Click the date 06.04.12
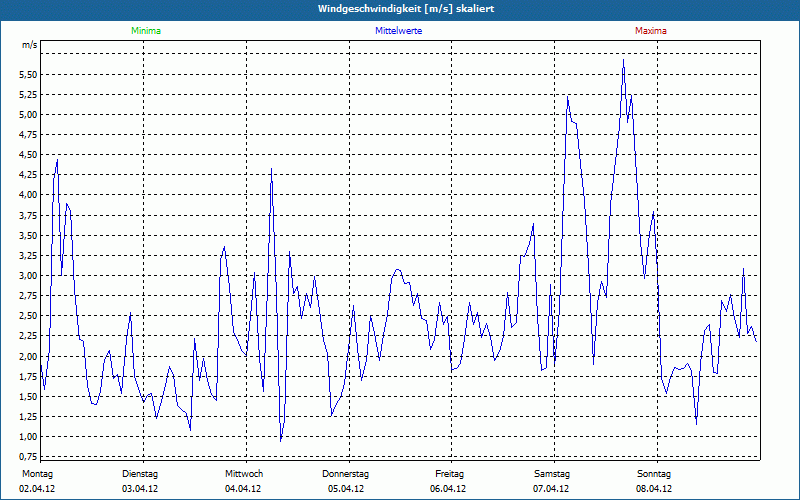The width and height of the screenshot is (800, 500). point(448,489)
